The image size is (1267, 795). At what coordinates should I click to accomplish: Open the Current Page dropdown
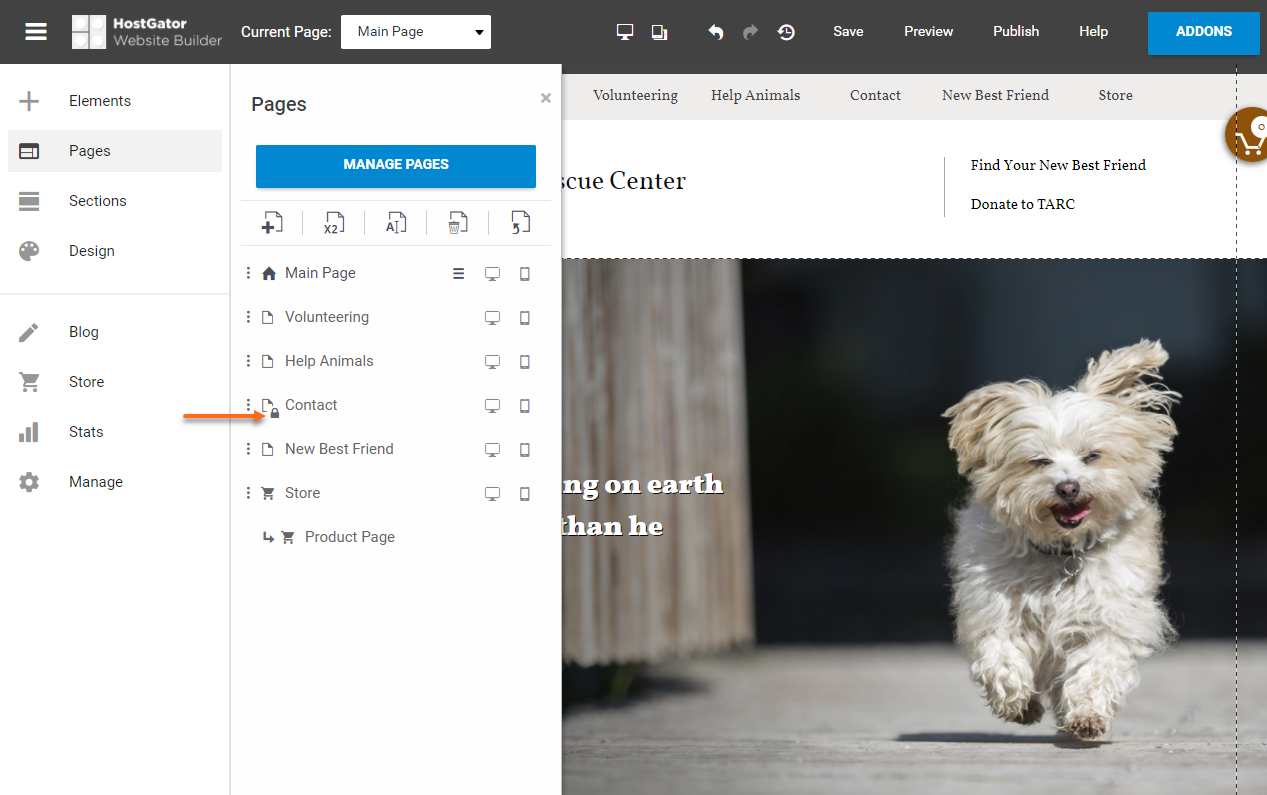point(416,32)
